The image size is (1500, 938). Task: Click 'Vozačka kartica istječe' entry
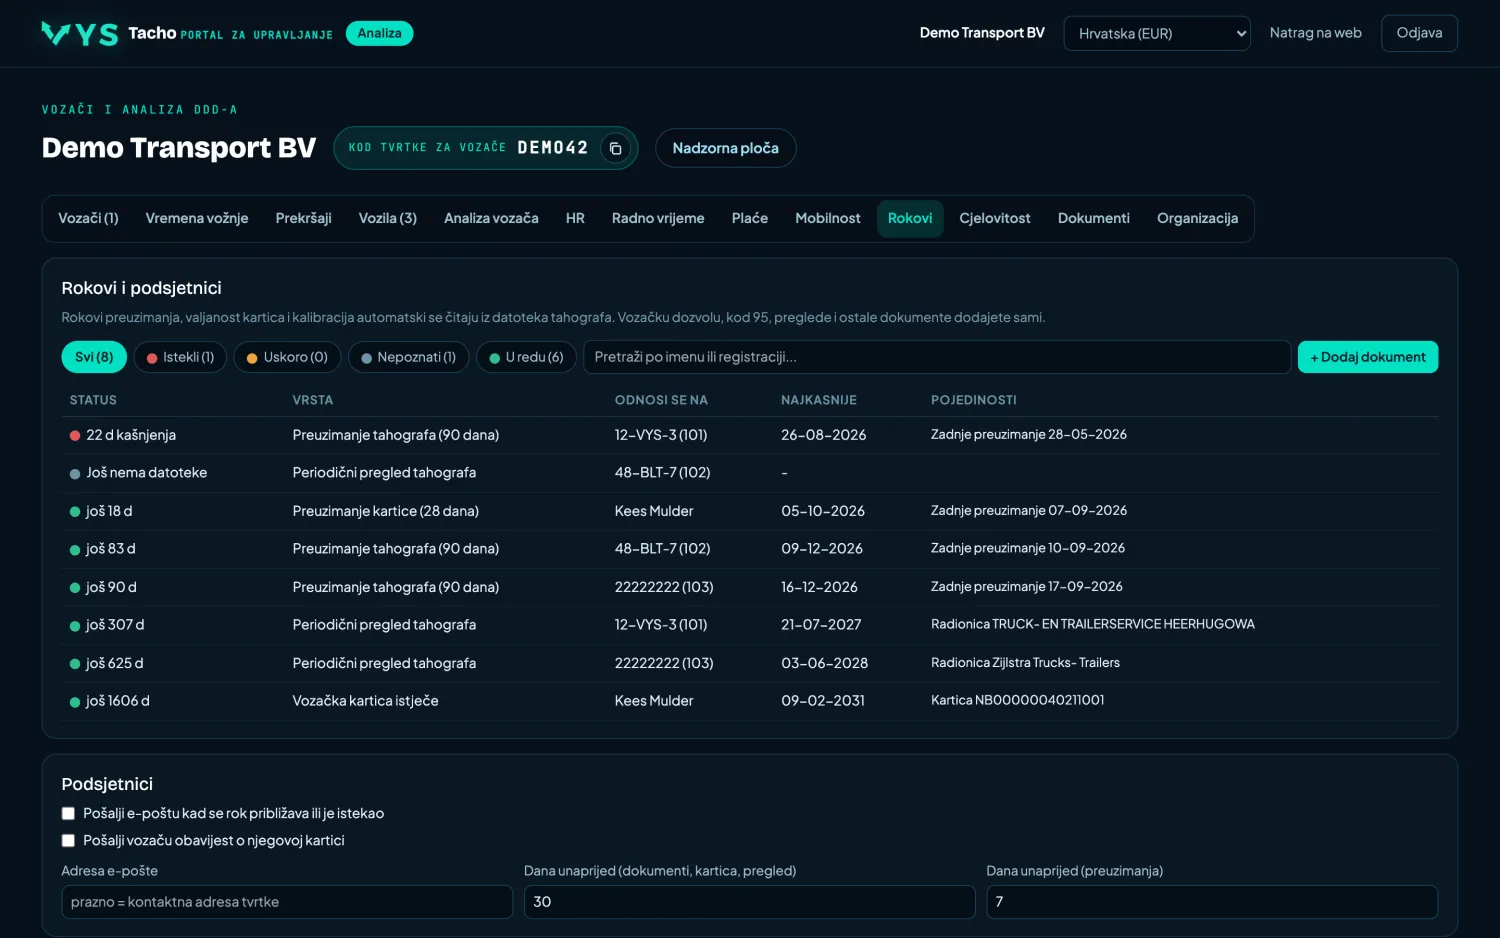click(x=366, y=701)
